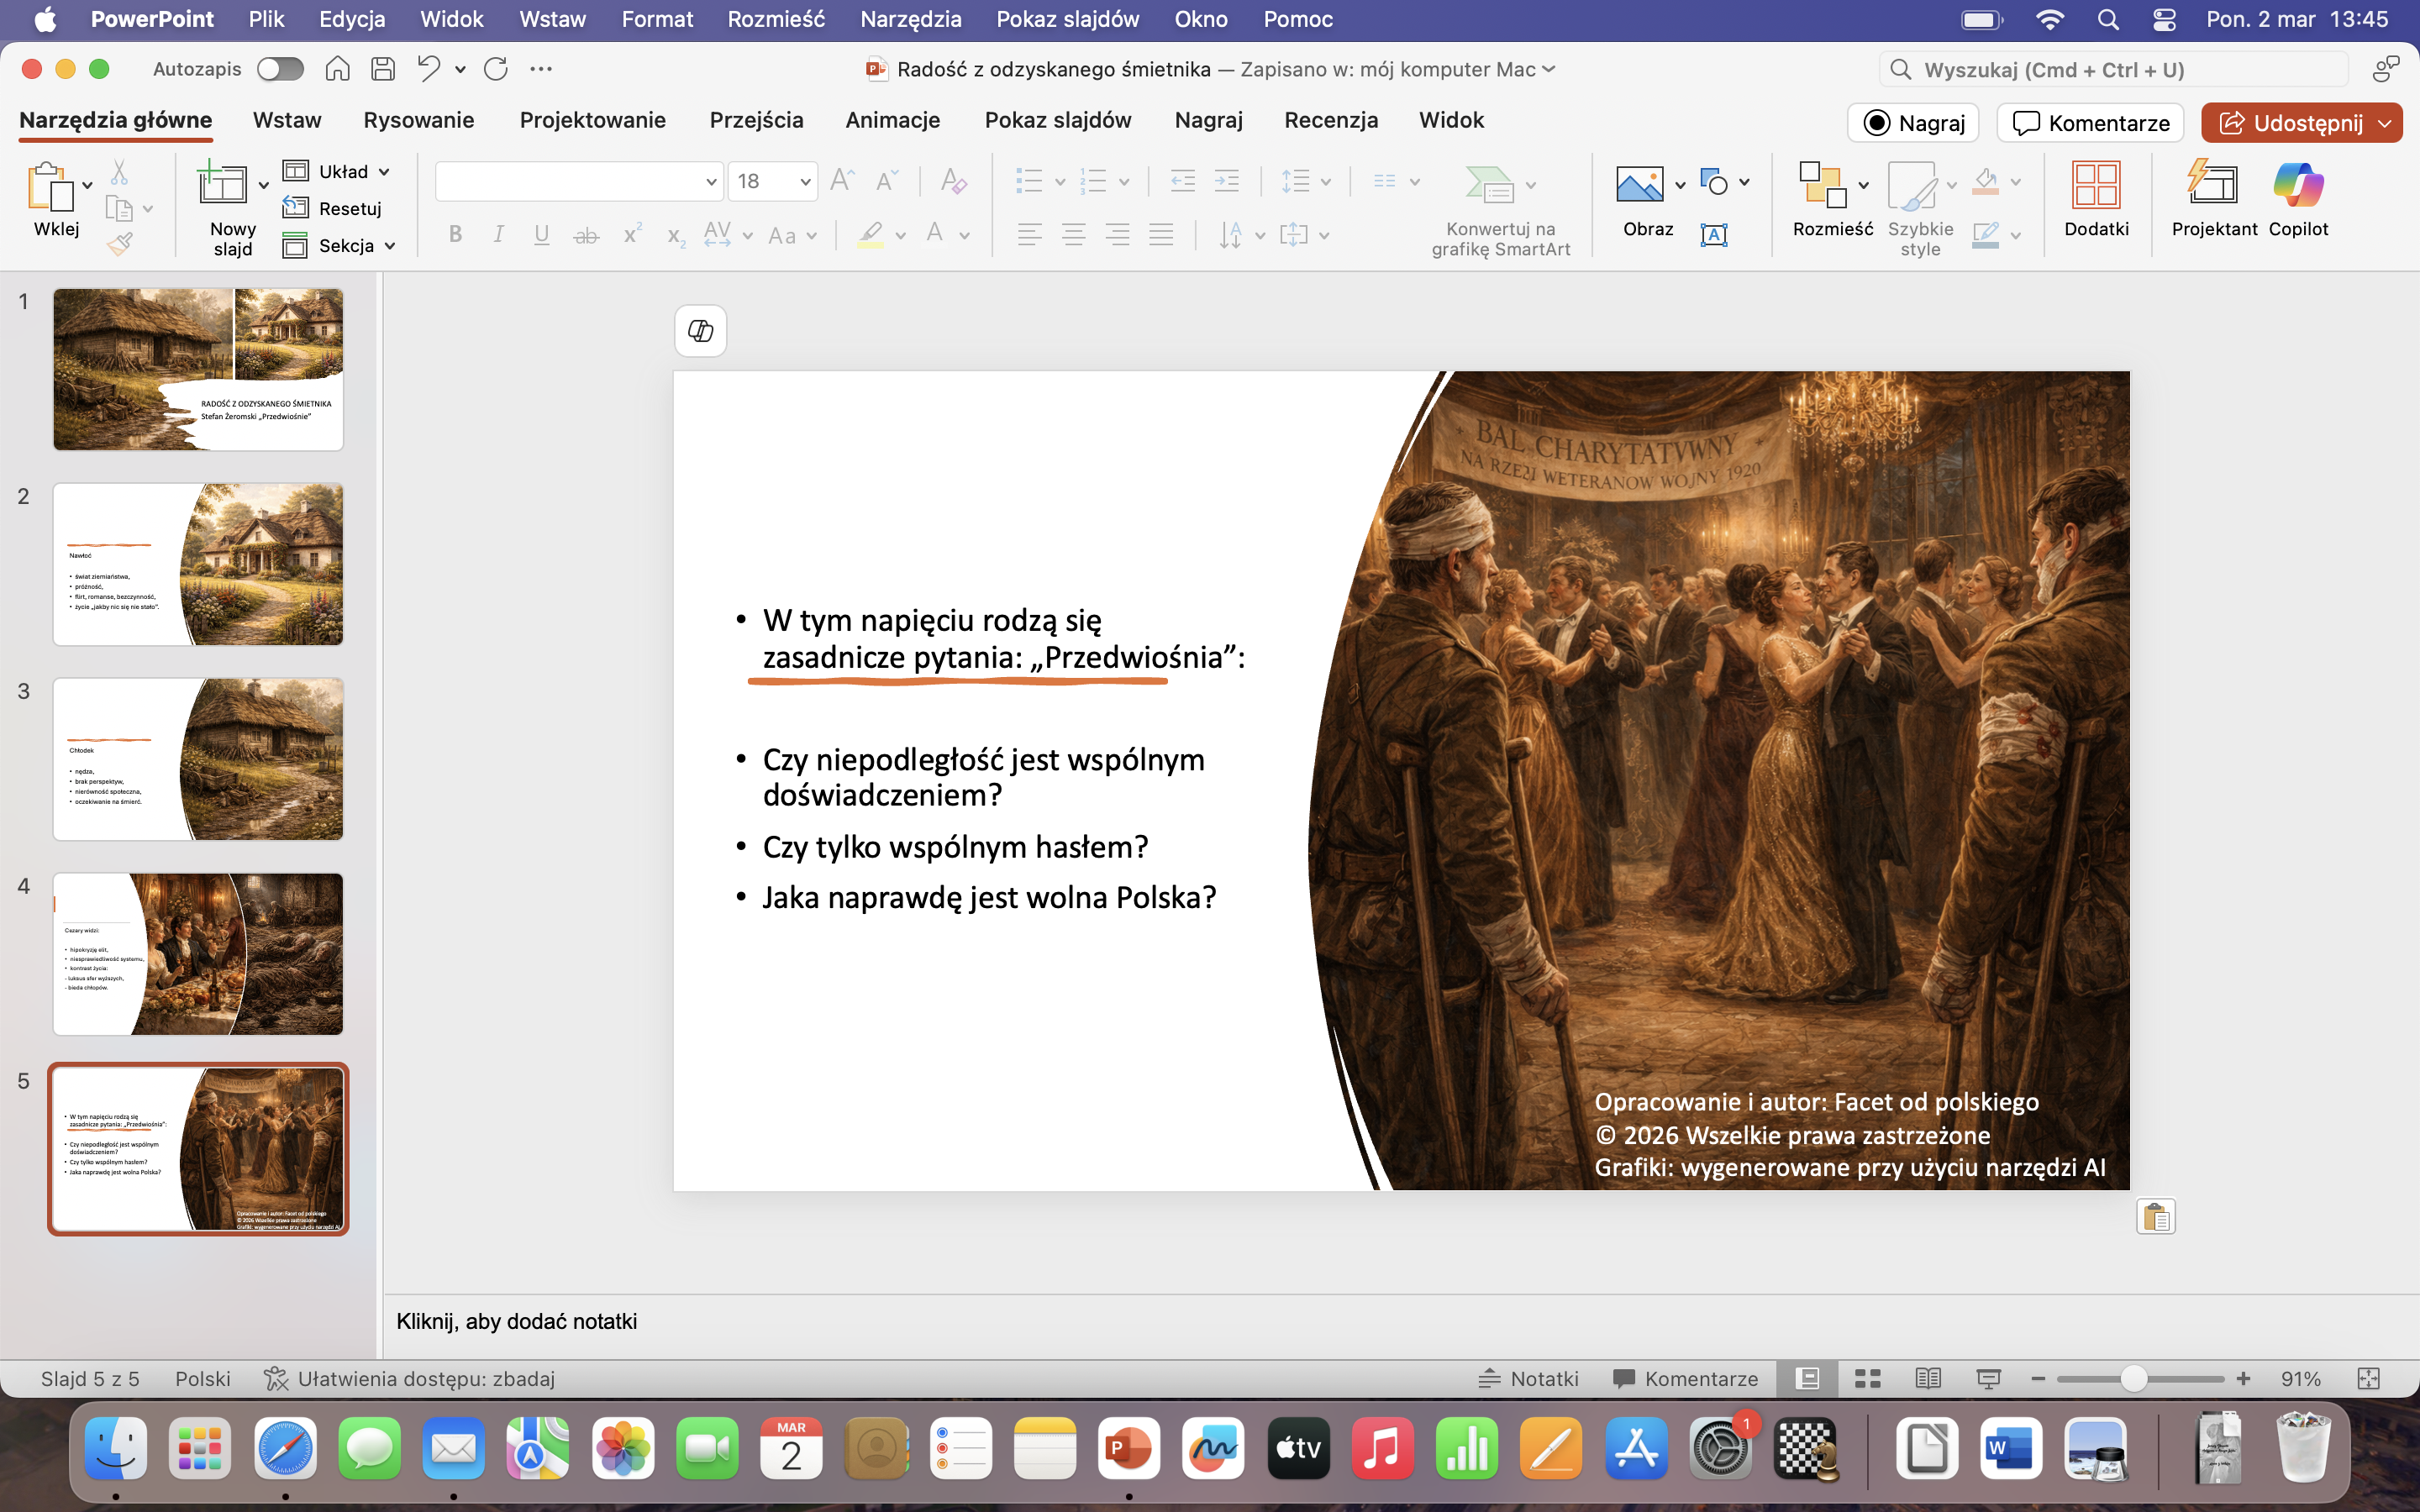Open the Copilot ribbon icon
This screenshot has height=1512, width=2420.
(x=2297, y=185)
